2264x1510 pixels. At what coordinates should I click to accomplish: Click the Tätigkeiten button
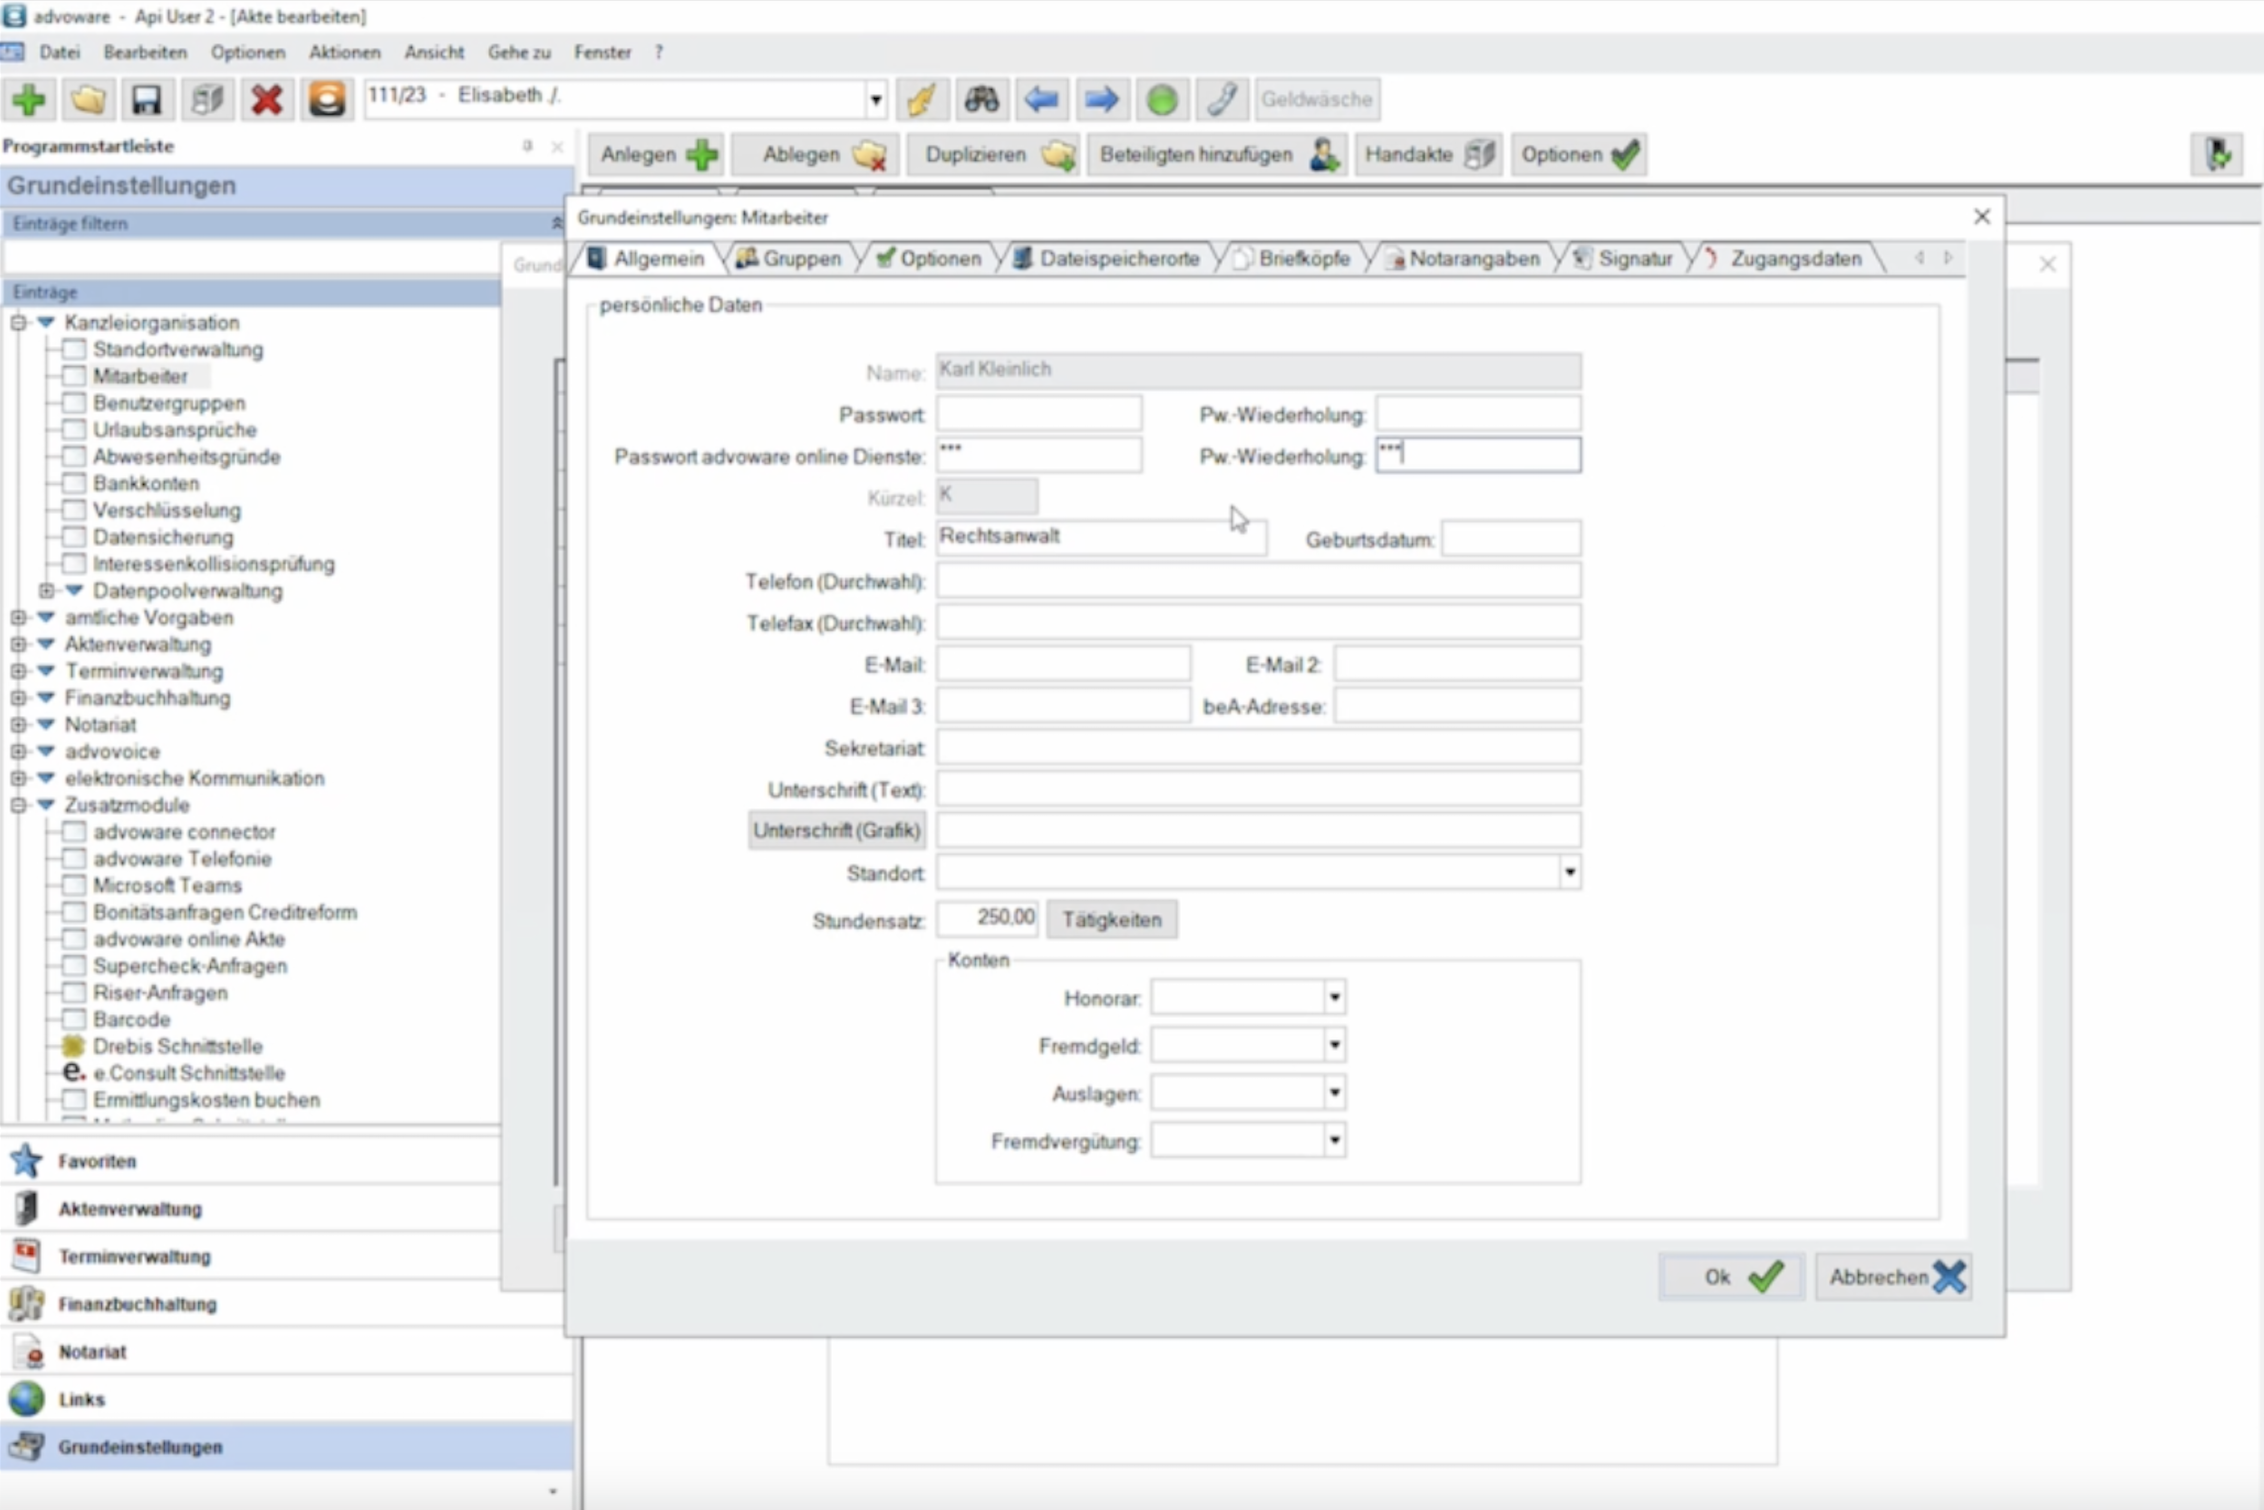tap(1112, 920)
